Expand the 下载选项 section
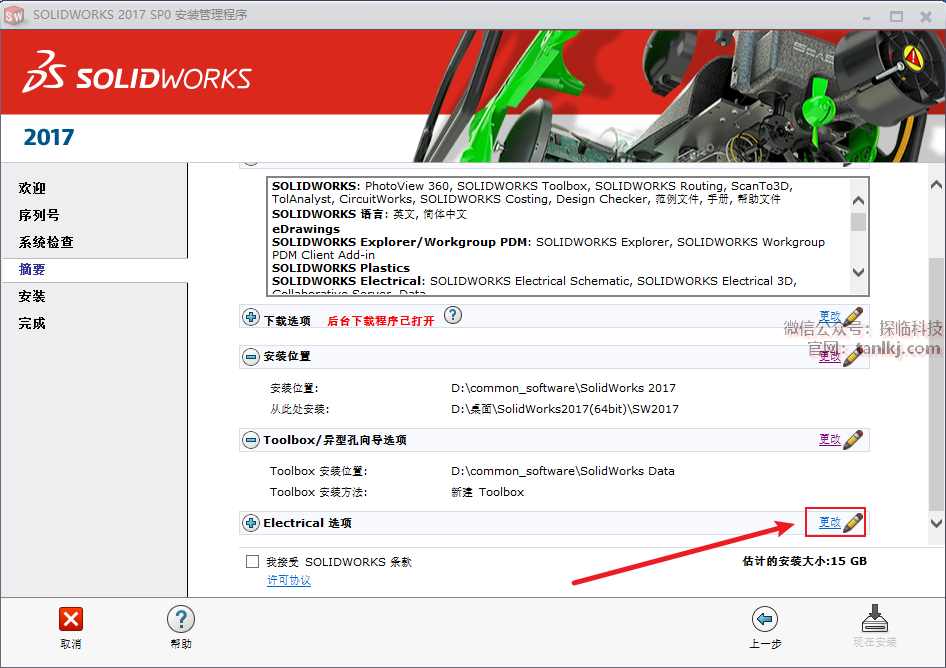This screenshot has height=668, width=946. coord(251,319)
